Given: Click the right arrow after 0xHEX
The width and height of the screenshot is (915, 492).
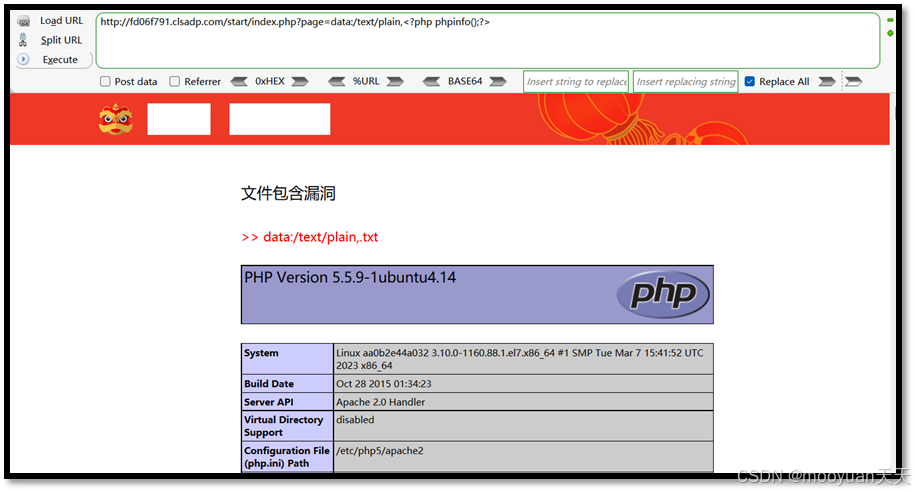Looking at the screenshot, I should pyautogui.click(x=300, y=81).
